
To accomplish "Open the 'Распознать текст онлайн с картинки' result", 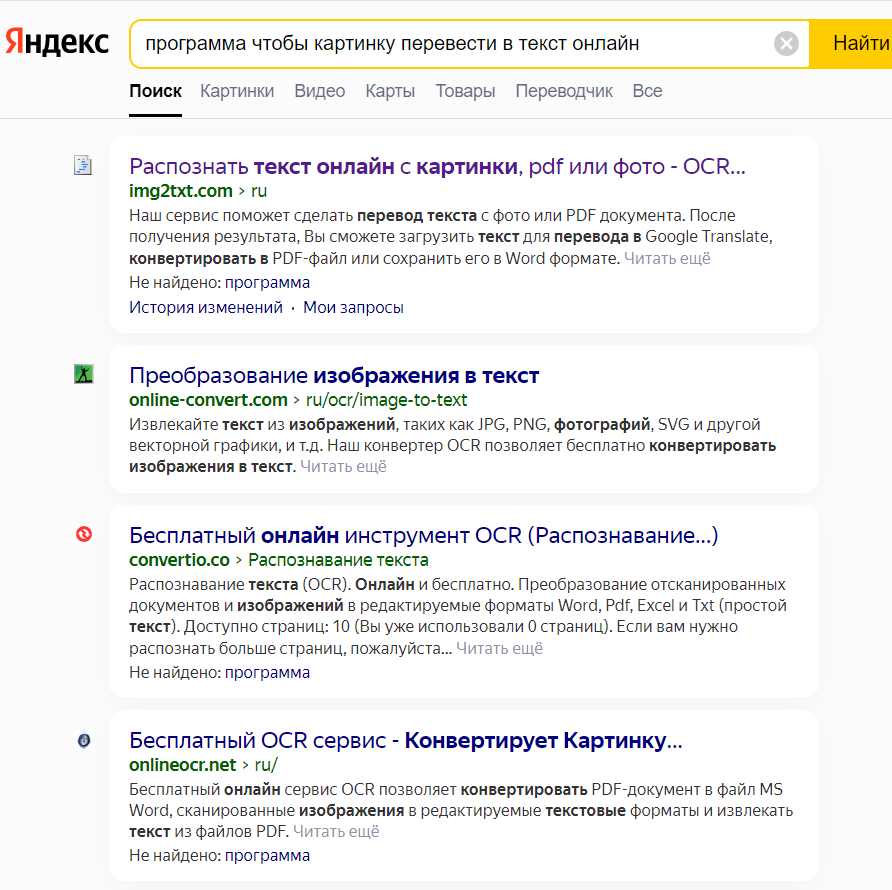I will click(437, 166).
